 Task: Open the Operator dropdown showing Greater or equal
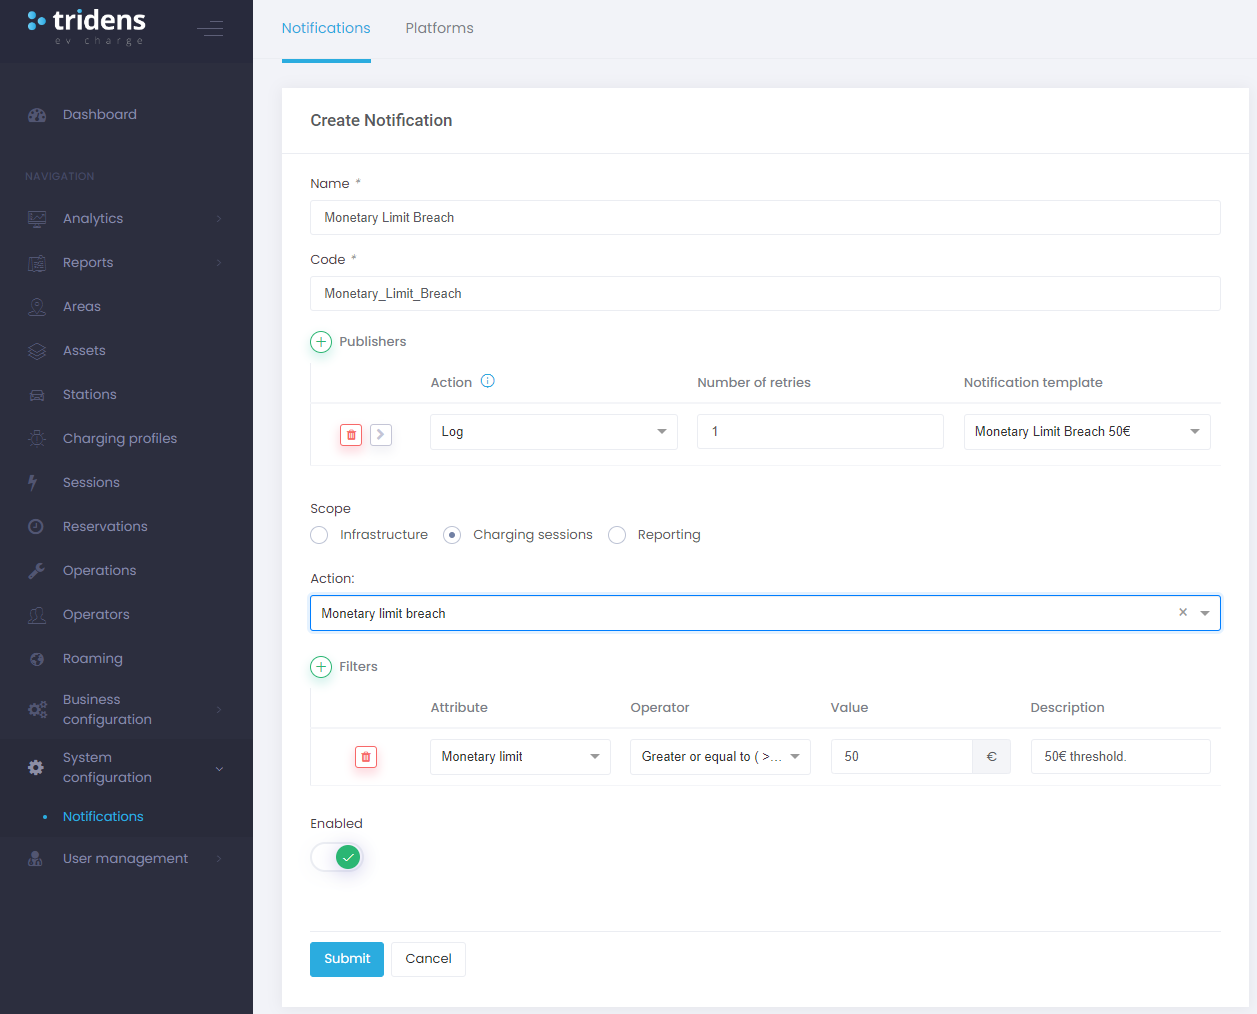719,757
